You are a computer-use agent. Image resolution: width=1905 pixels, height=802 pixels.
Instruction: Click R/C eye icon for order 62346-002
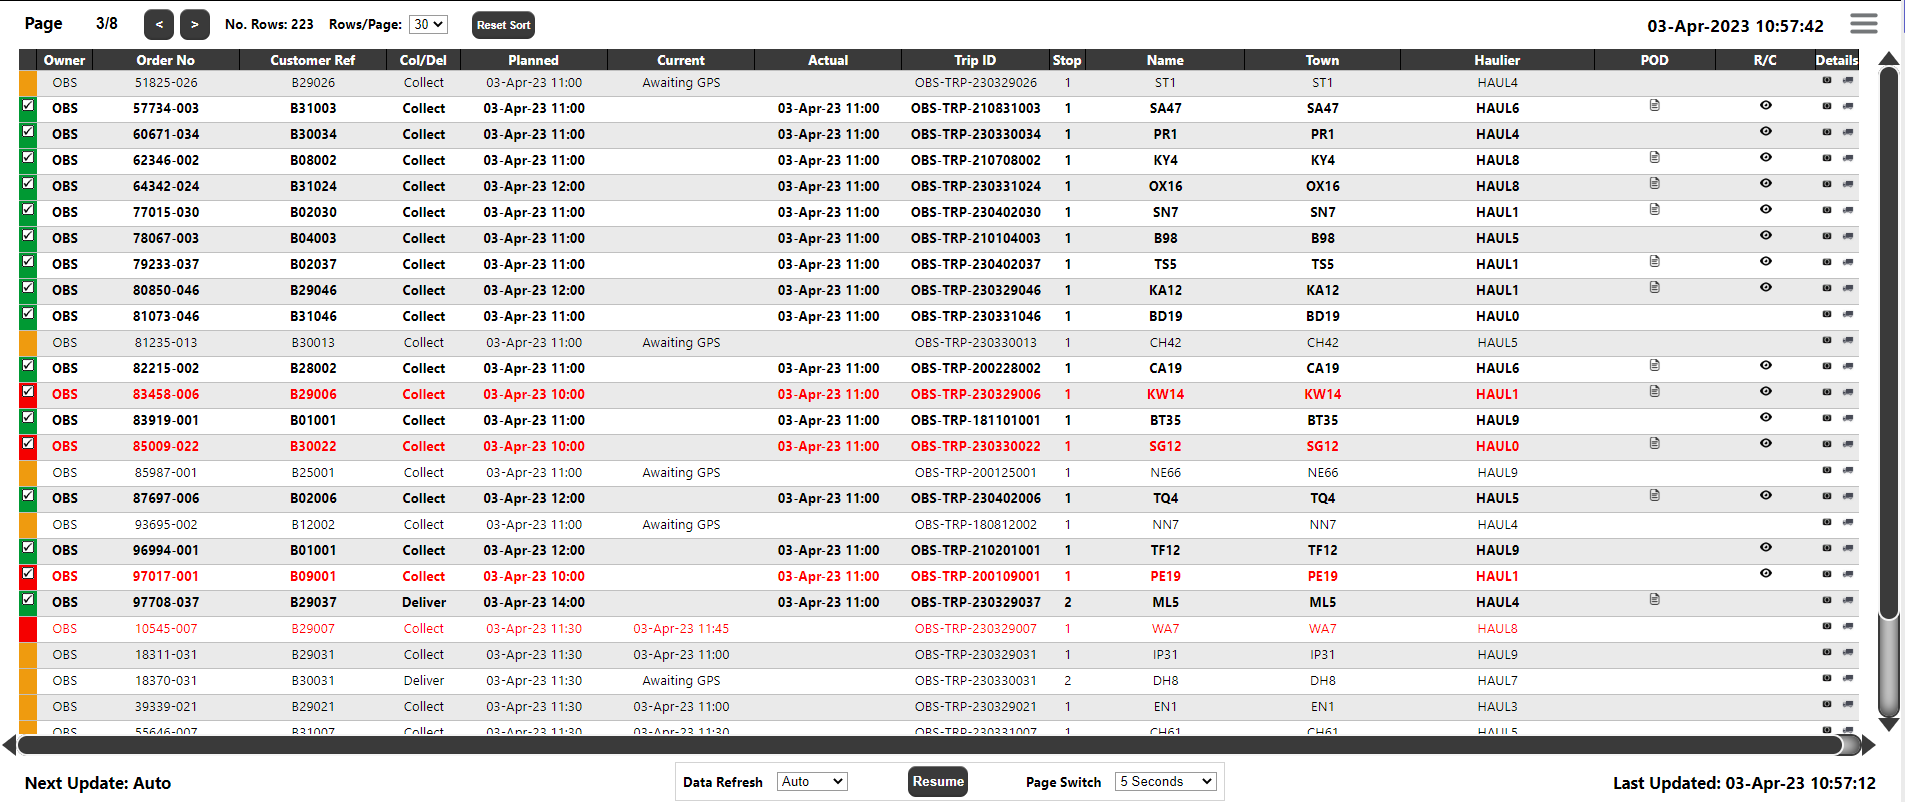(1766, 157)
